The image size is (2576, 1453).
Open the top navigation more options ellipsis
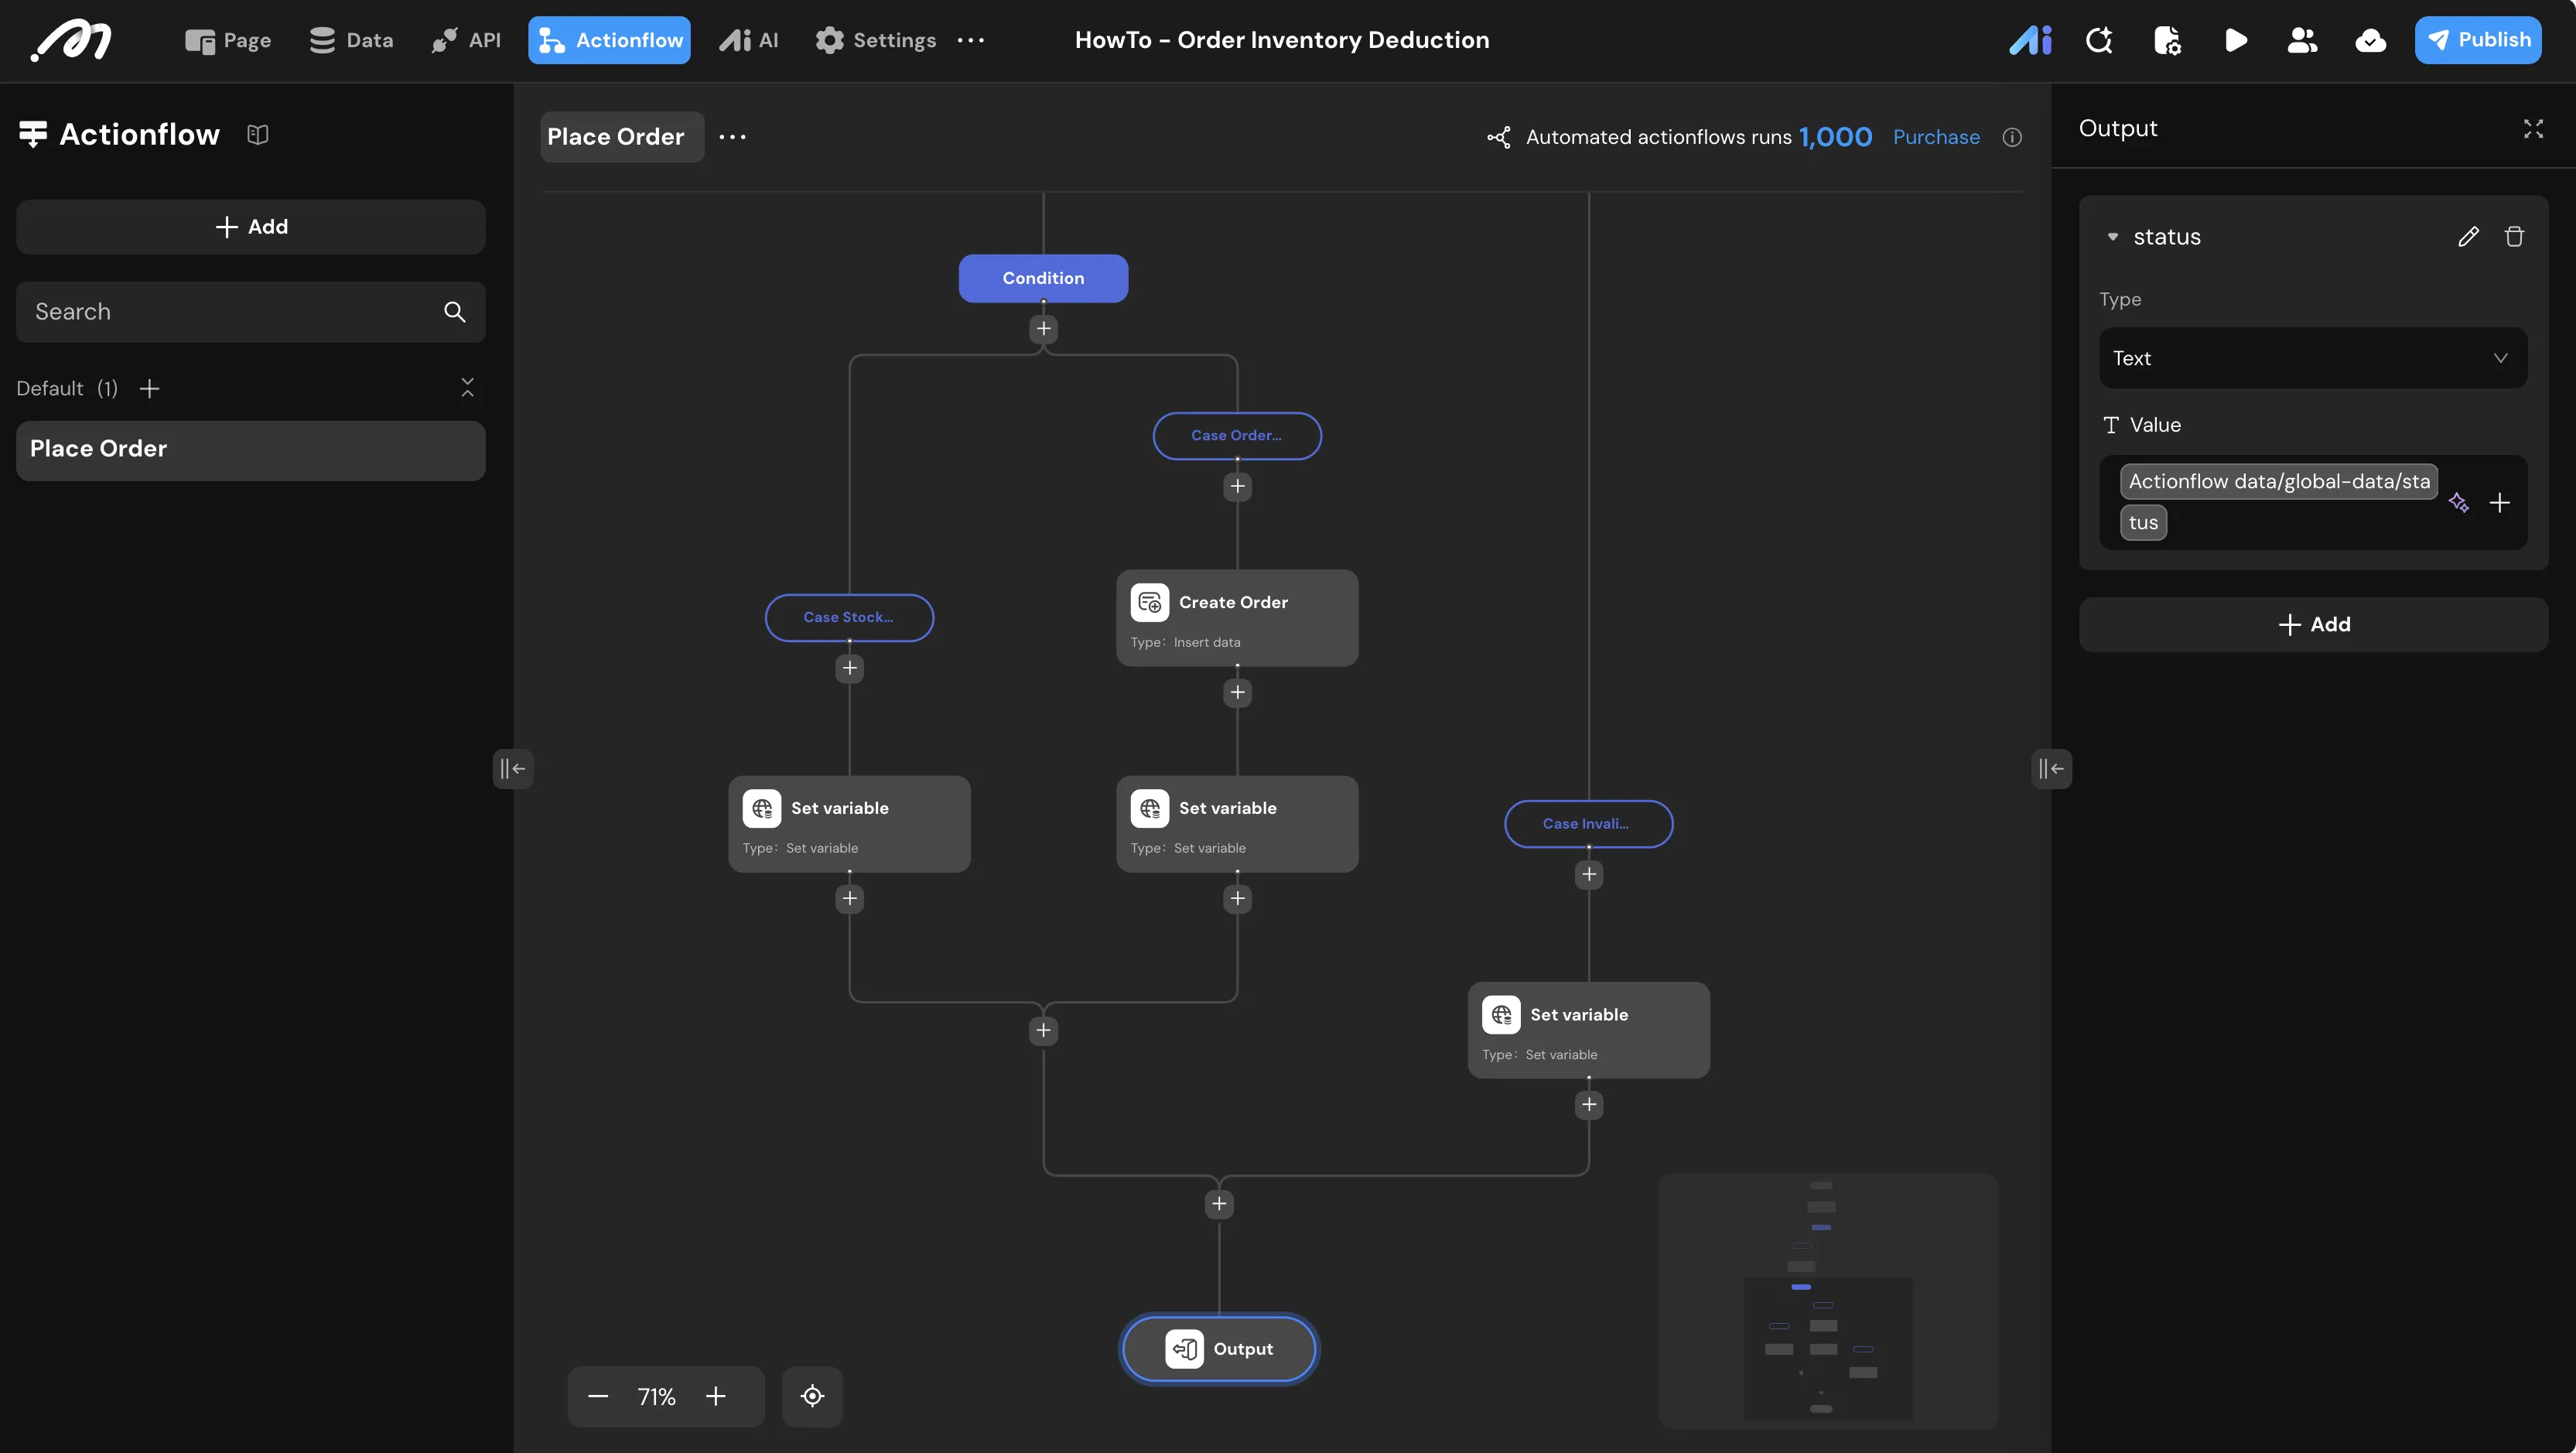point(970,40)
